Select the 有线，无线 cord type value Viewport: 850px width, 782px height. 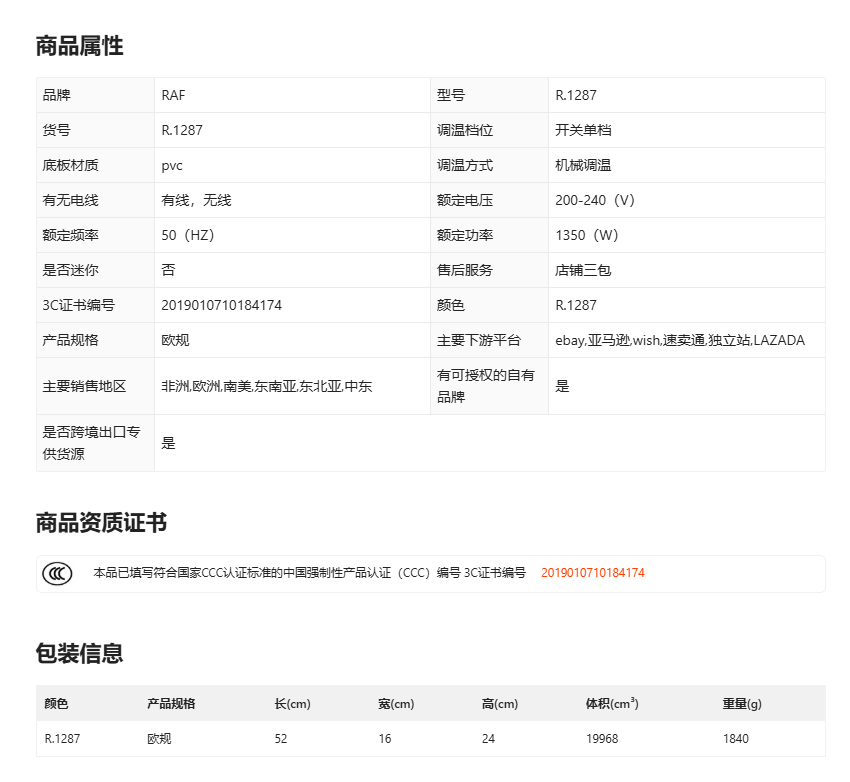196,201
